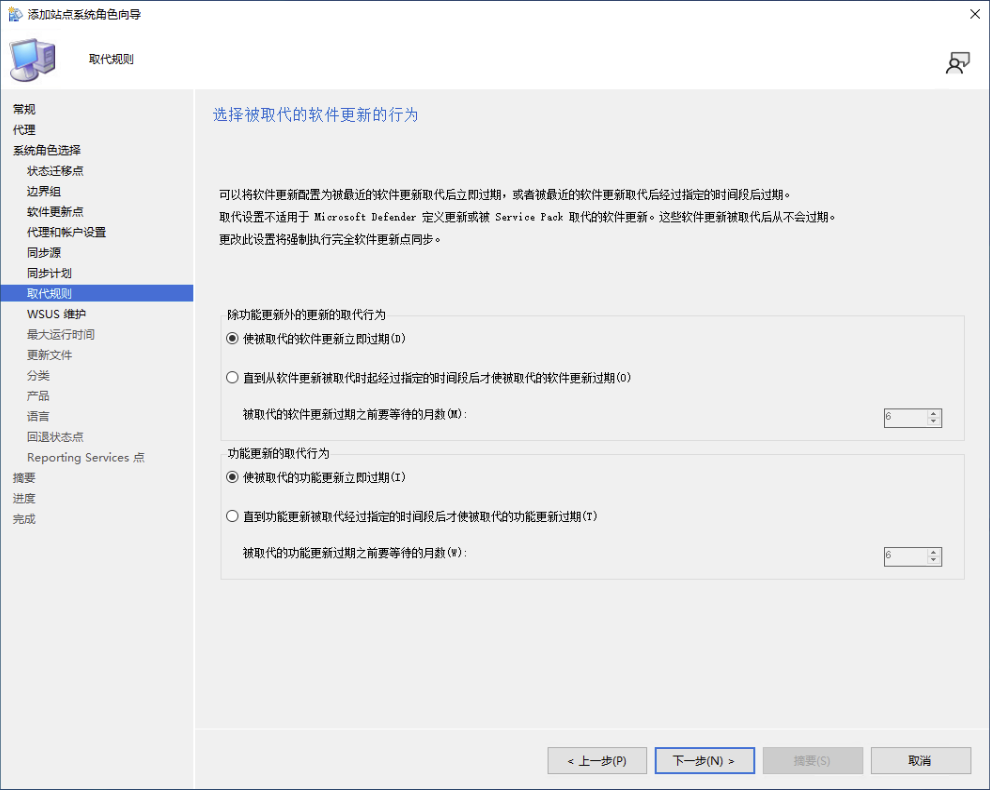Open 状态迁移点 in sidebar

coord(55,171)
